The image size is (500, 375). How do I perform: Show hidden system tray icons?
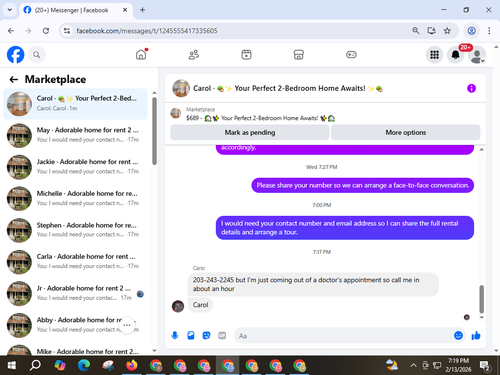tap(413, 365)
